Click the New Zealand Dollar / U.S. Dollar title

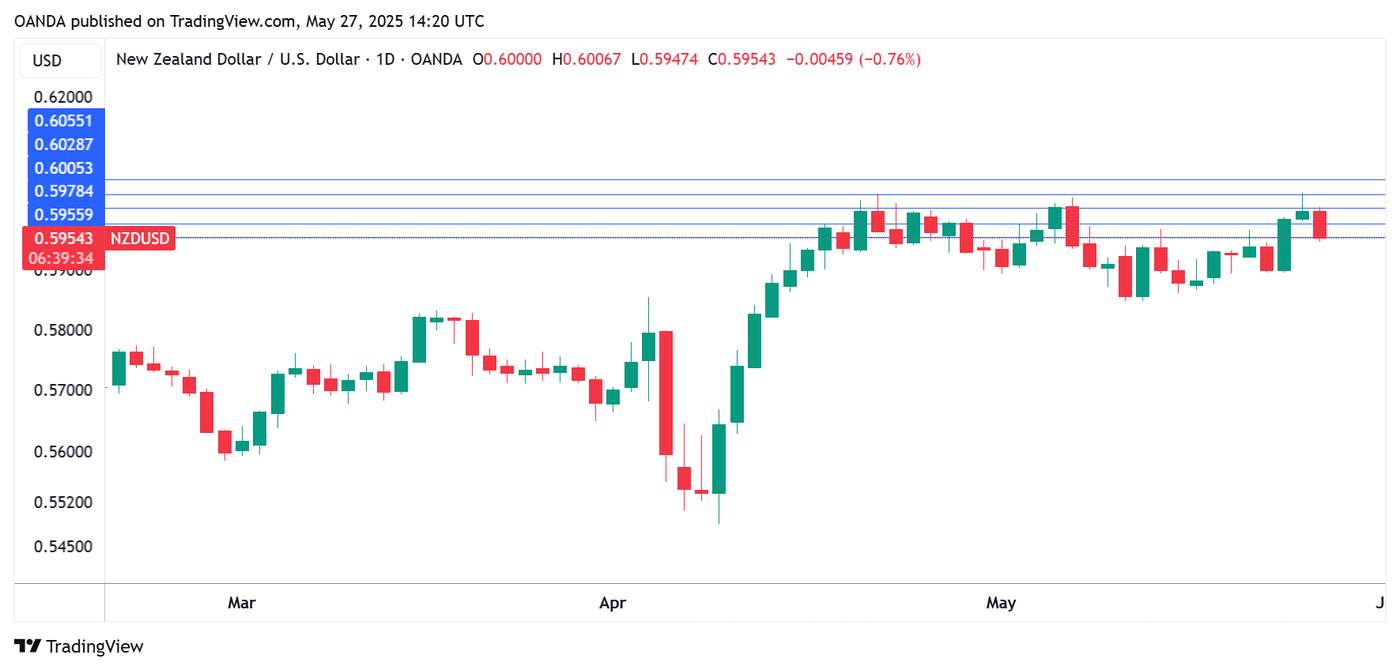[x=237, y=60]
